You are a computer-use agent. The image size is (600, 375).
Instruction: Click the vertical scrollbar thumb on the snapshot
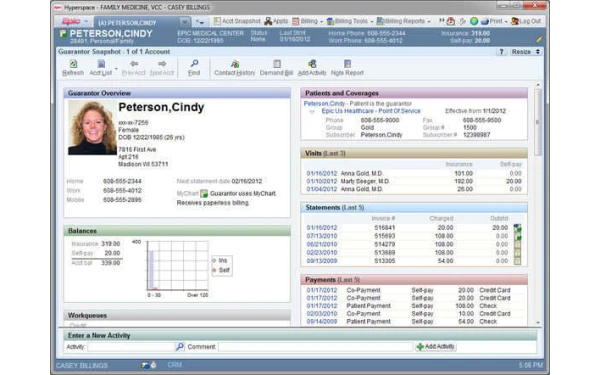coord(538,122)
